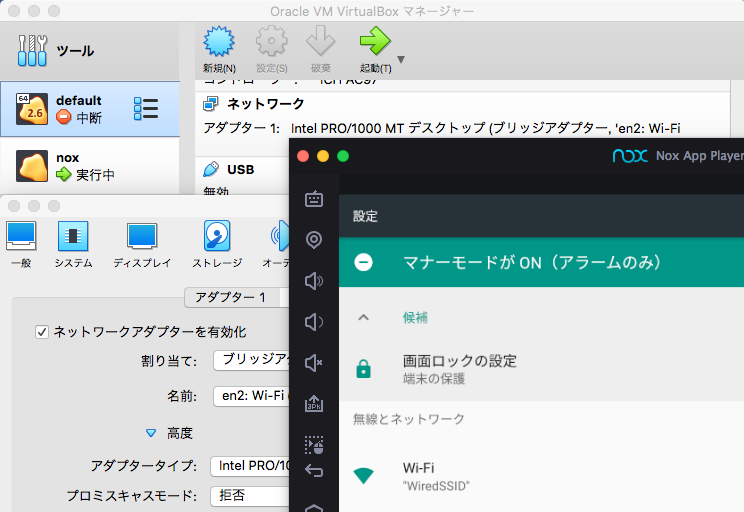Open the Display (ディスプレイ) settings tab

tap(142, 244)
